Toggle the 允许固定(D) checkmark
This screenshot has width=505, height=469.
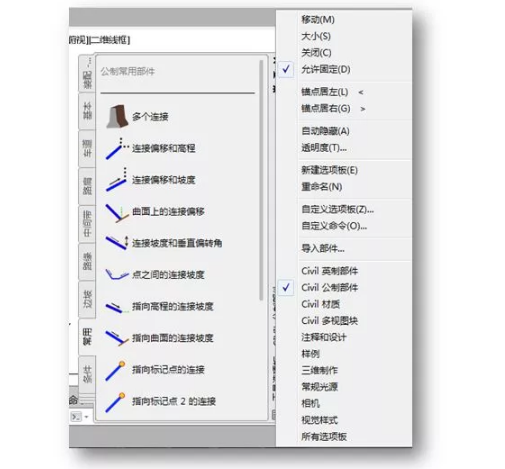click(x=286, y=69)
